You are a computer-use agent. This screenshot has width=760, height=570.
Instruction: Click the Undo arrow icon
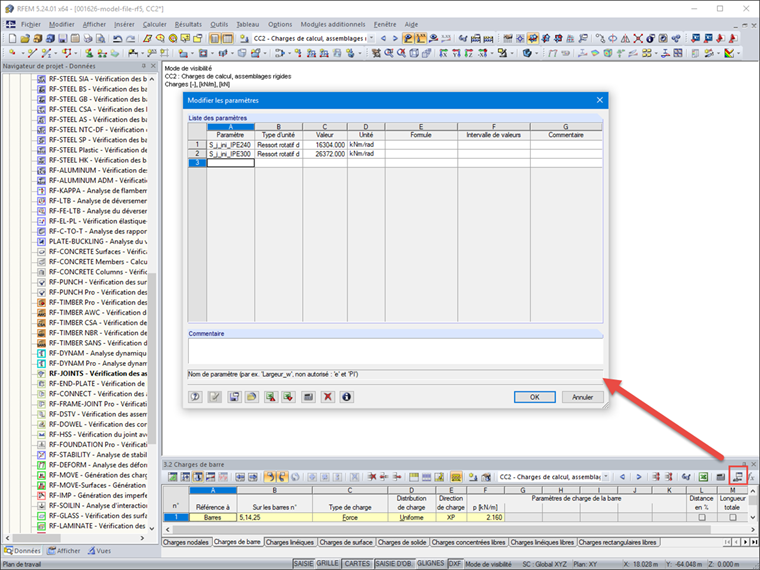point(117,38)
